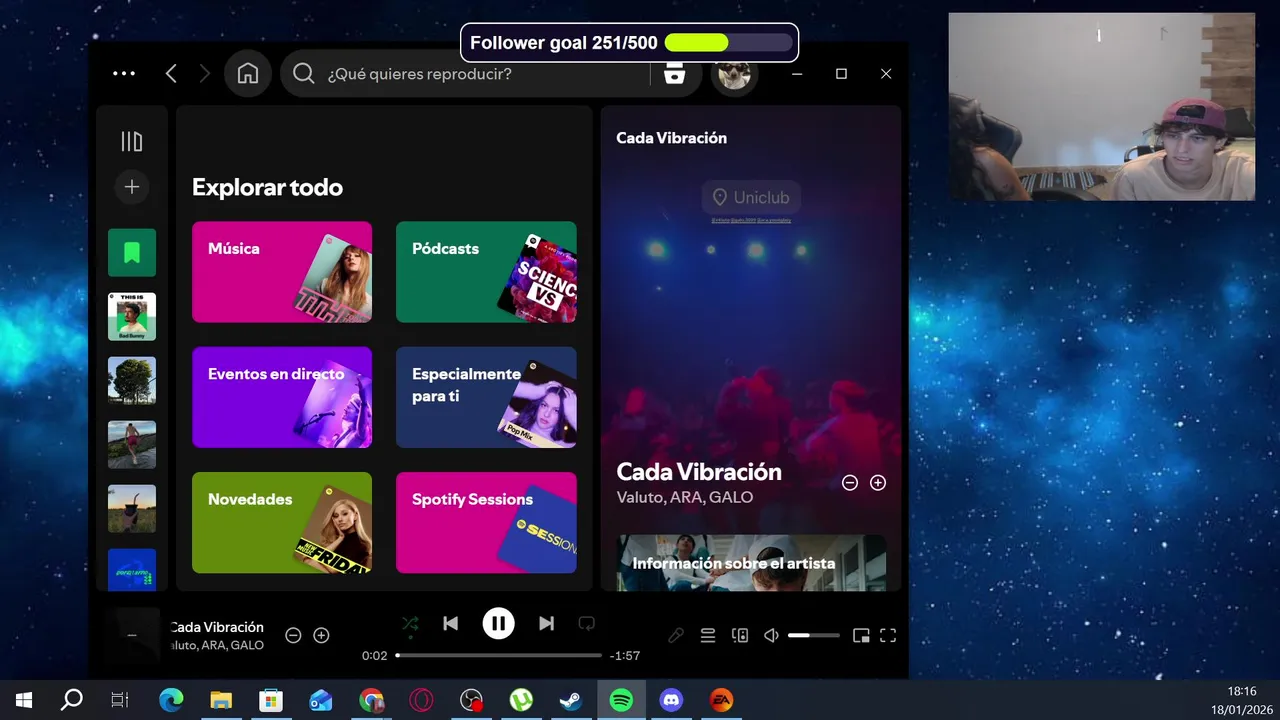Open Task View on the taskbar
This screenshot has height=720, width=1280.
[x=120, y=700]
